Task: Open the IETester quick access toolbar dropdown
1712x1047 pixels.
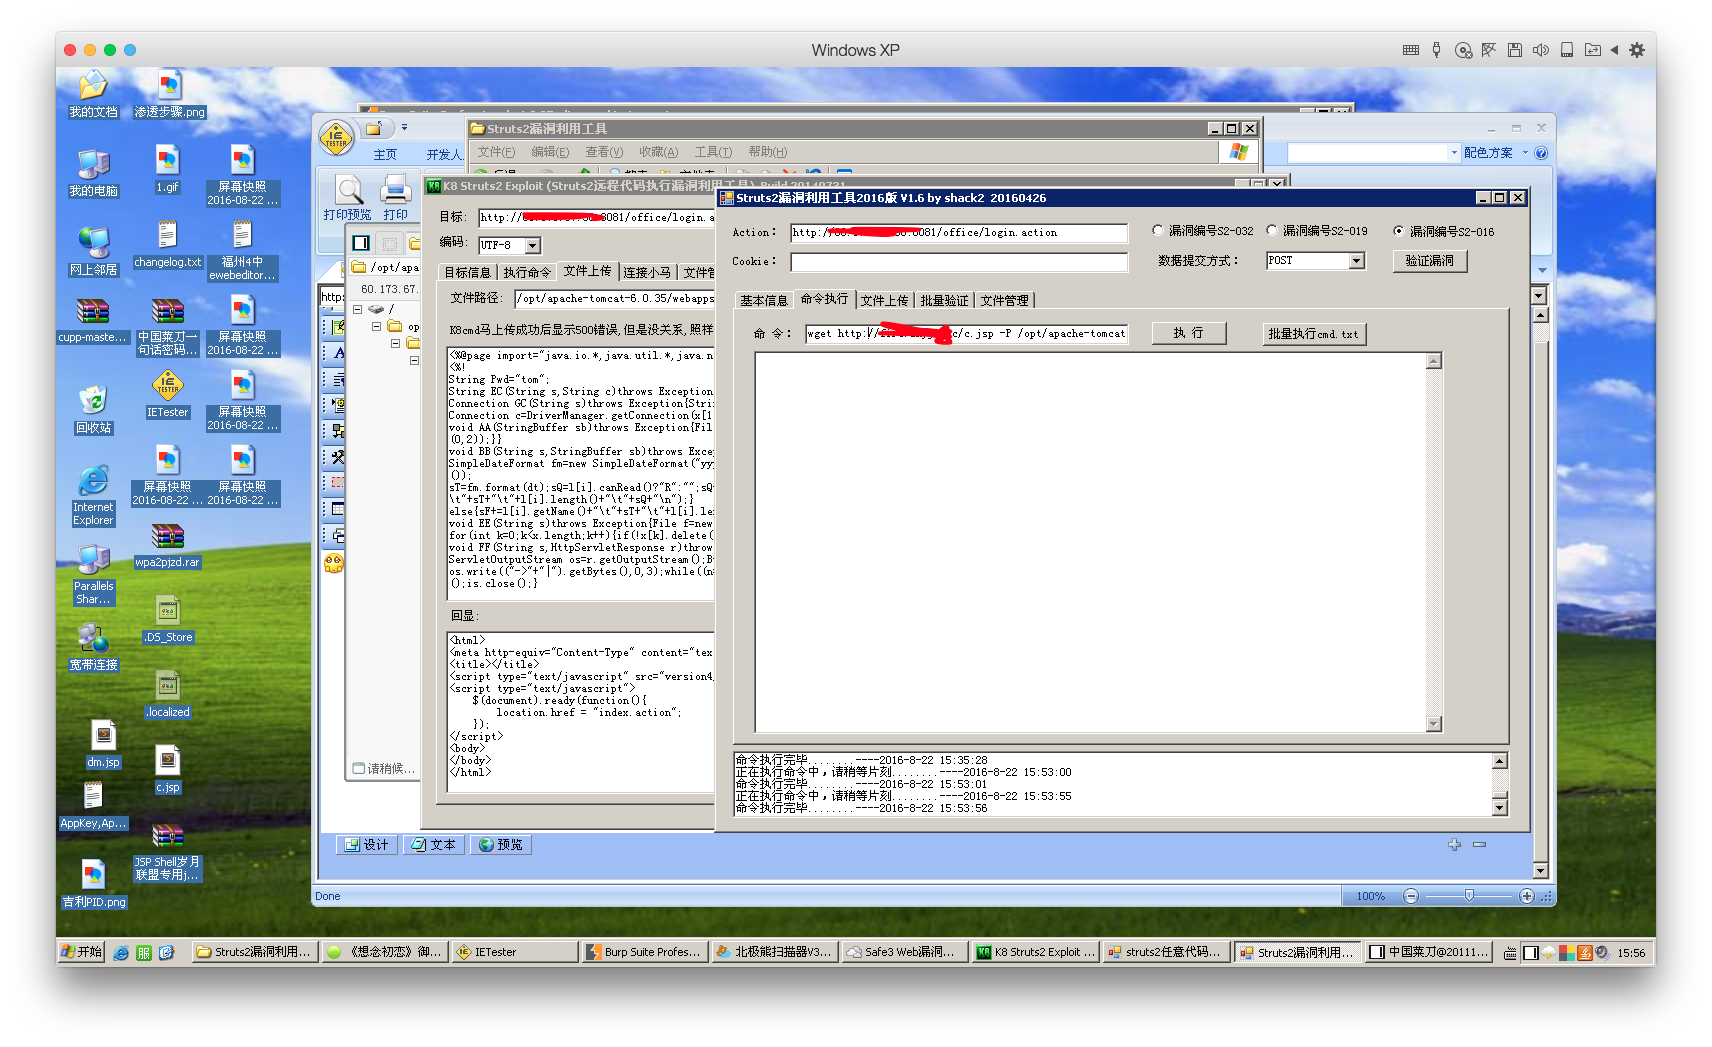Action: pyautogui.click(x=405, y=127)
